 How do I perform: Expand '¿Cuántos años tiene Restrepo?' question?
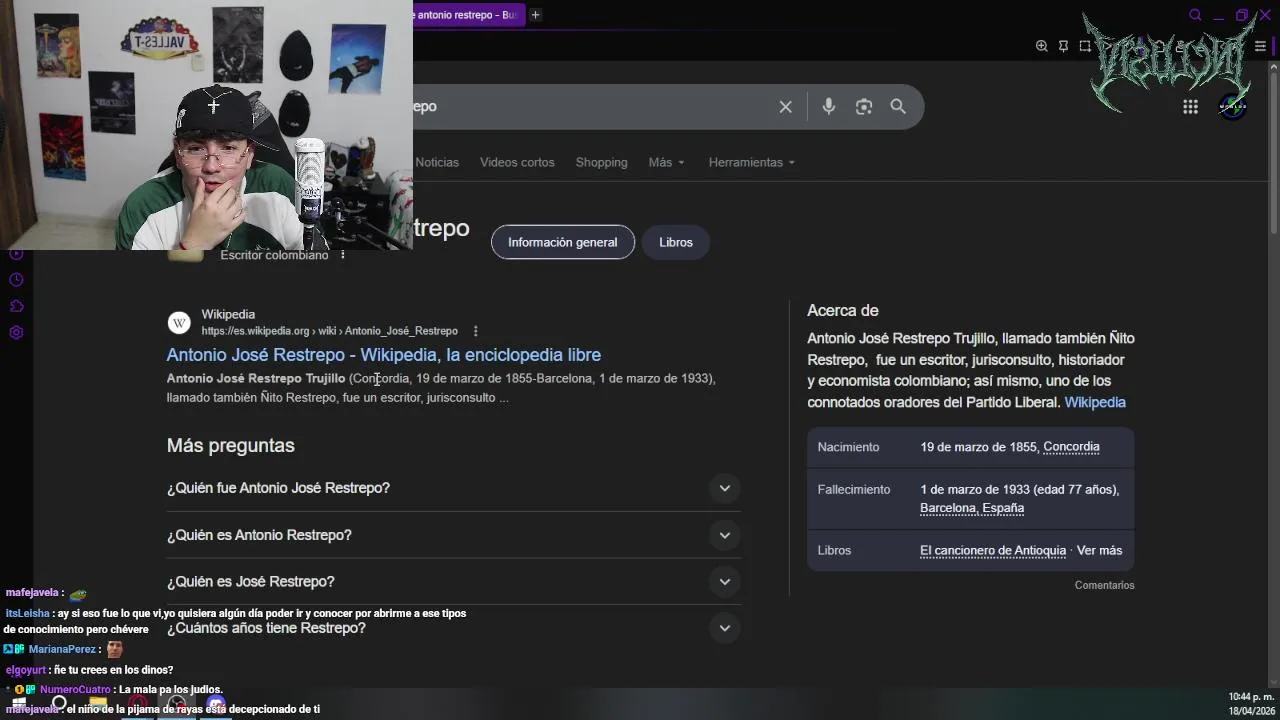pos(453,628)
